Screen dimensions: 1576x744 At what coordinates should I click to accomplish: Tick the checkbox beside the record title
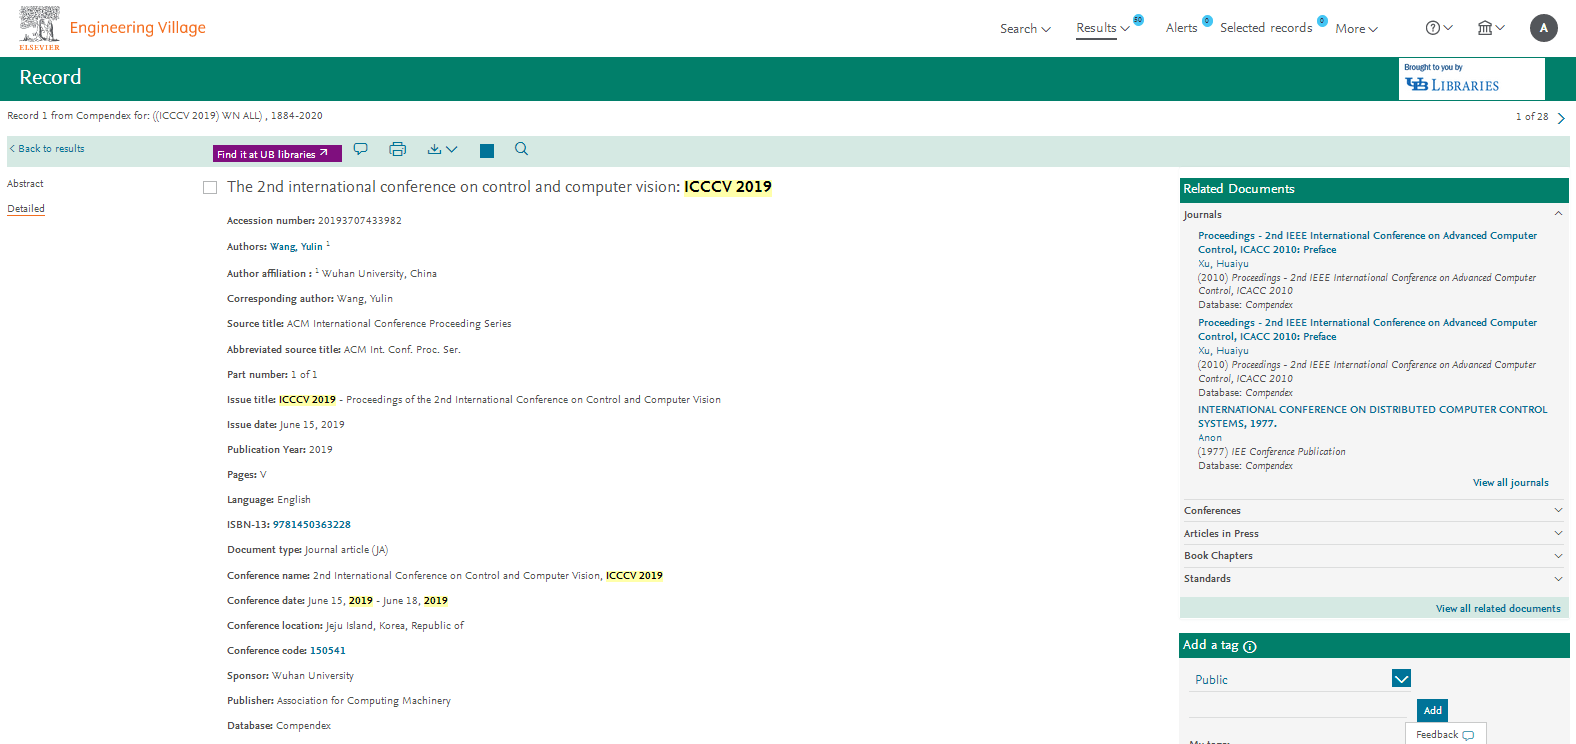(210, 188)
